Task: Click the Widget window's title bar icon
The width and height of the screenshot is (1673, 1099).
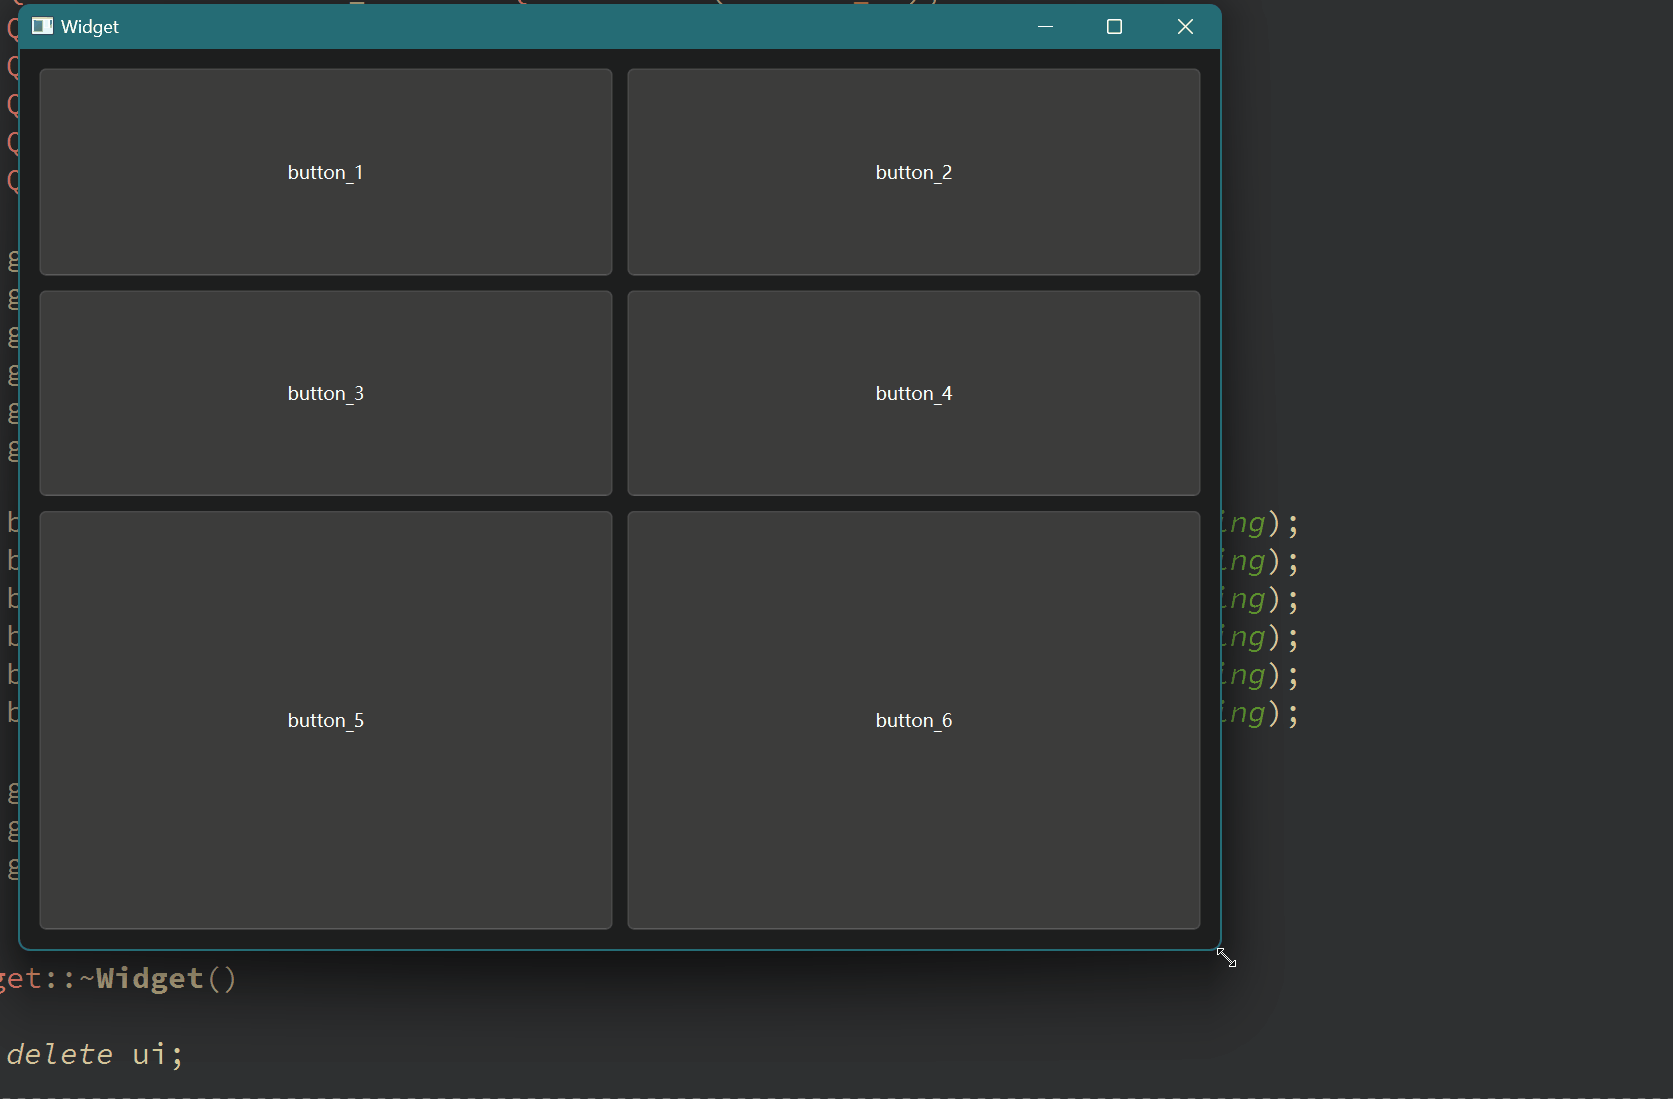Action: click(x=42, y=26)
